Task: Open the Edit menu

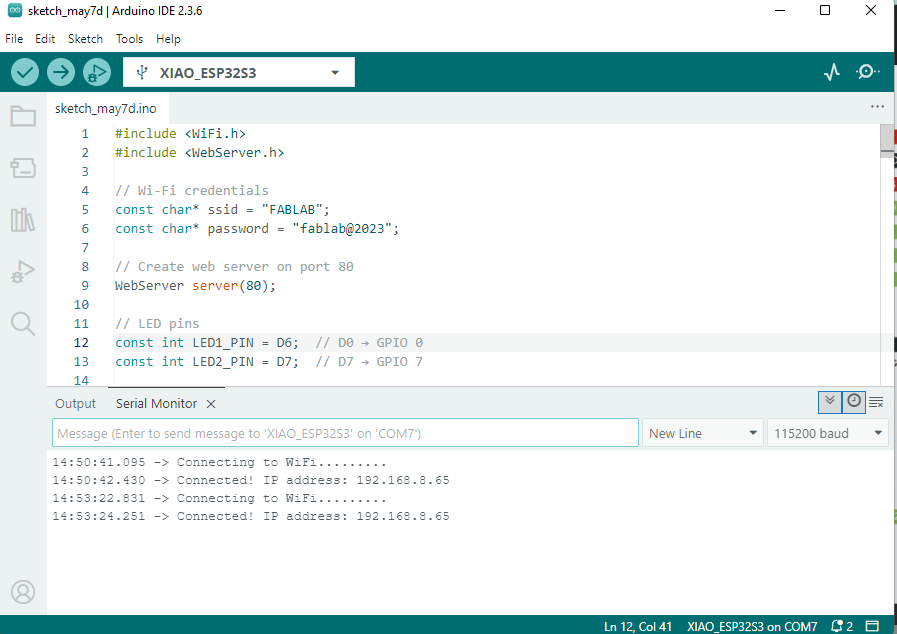Action: click(x=45, y=39)
